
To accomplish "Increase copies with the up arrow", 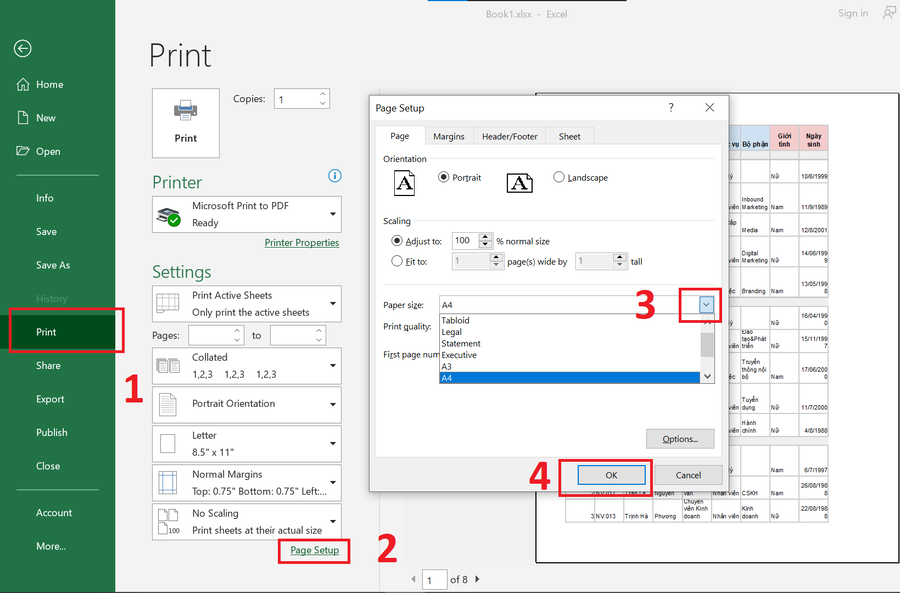I will (323, 94).
